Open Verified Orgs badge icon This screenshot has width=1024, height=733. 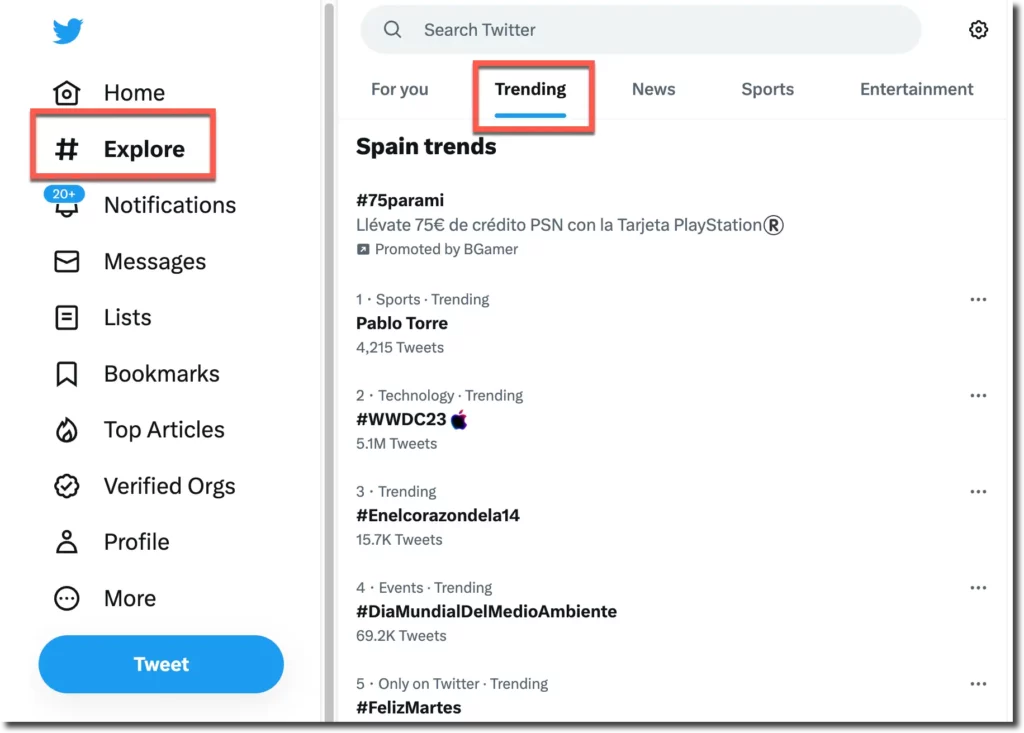pos(67,486)
